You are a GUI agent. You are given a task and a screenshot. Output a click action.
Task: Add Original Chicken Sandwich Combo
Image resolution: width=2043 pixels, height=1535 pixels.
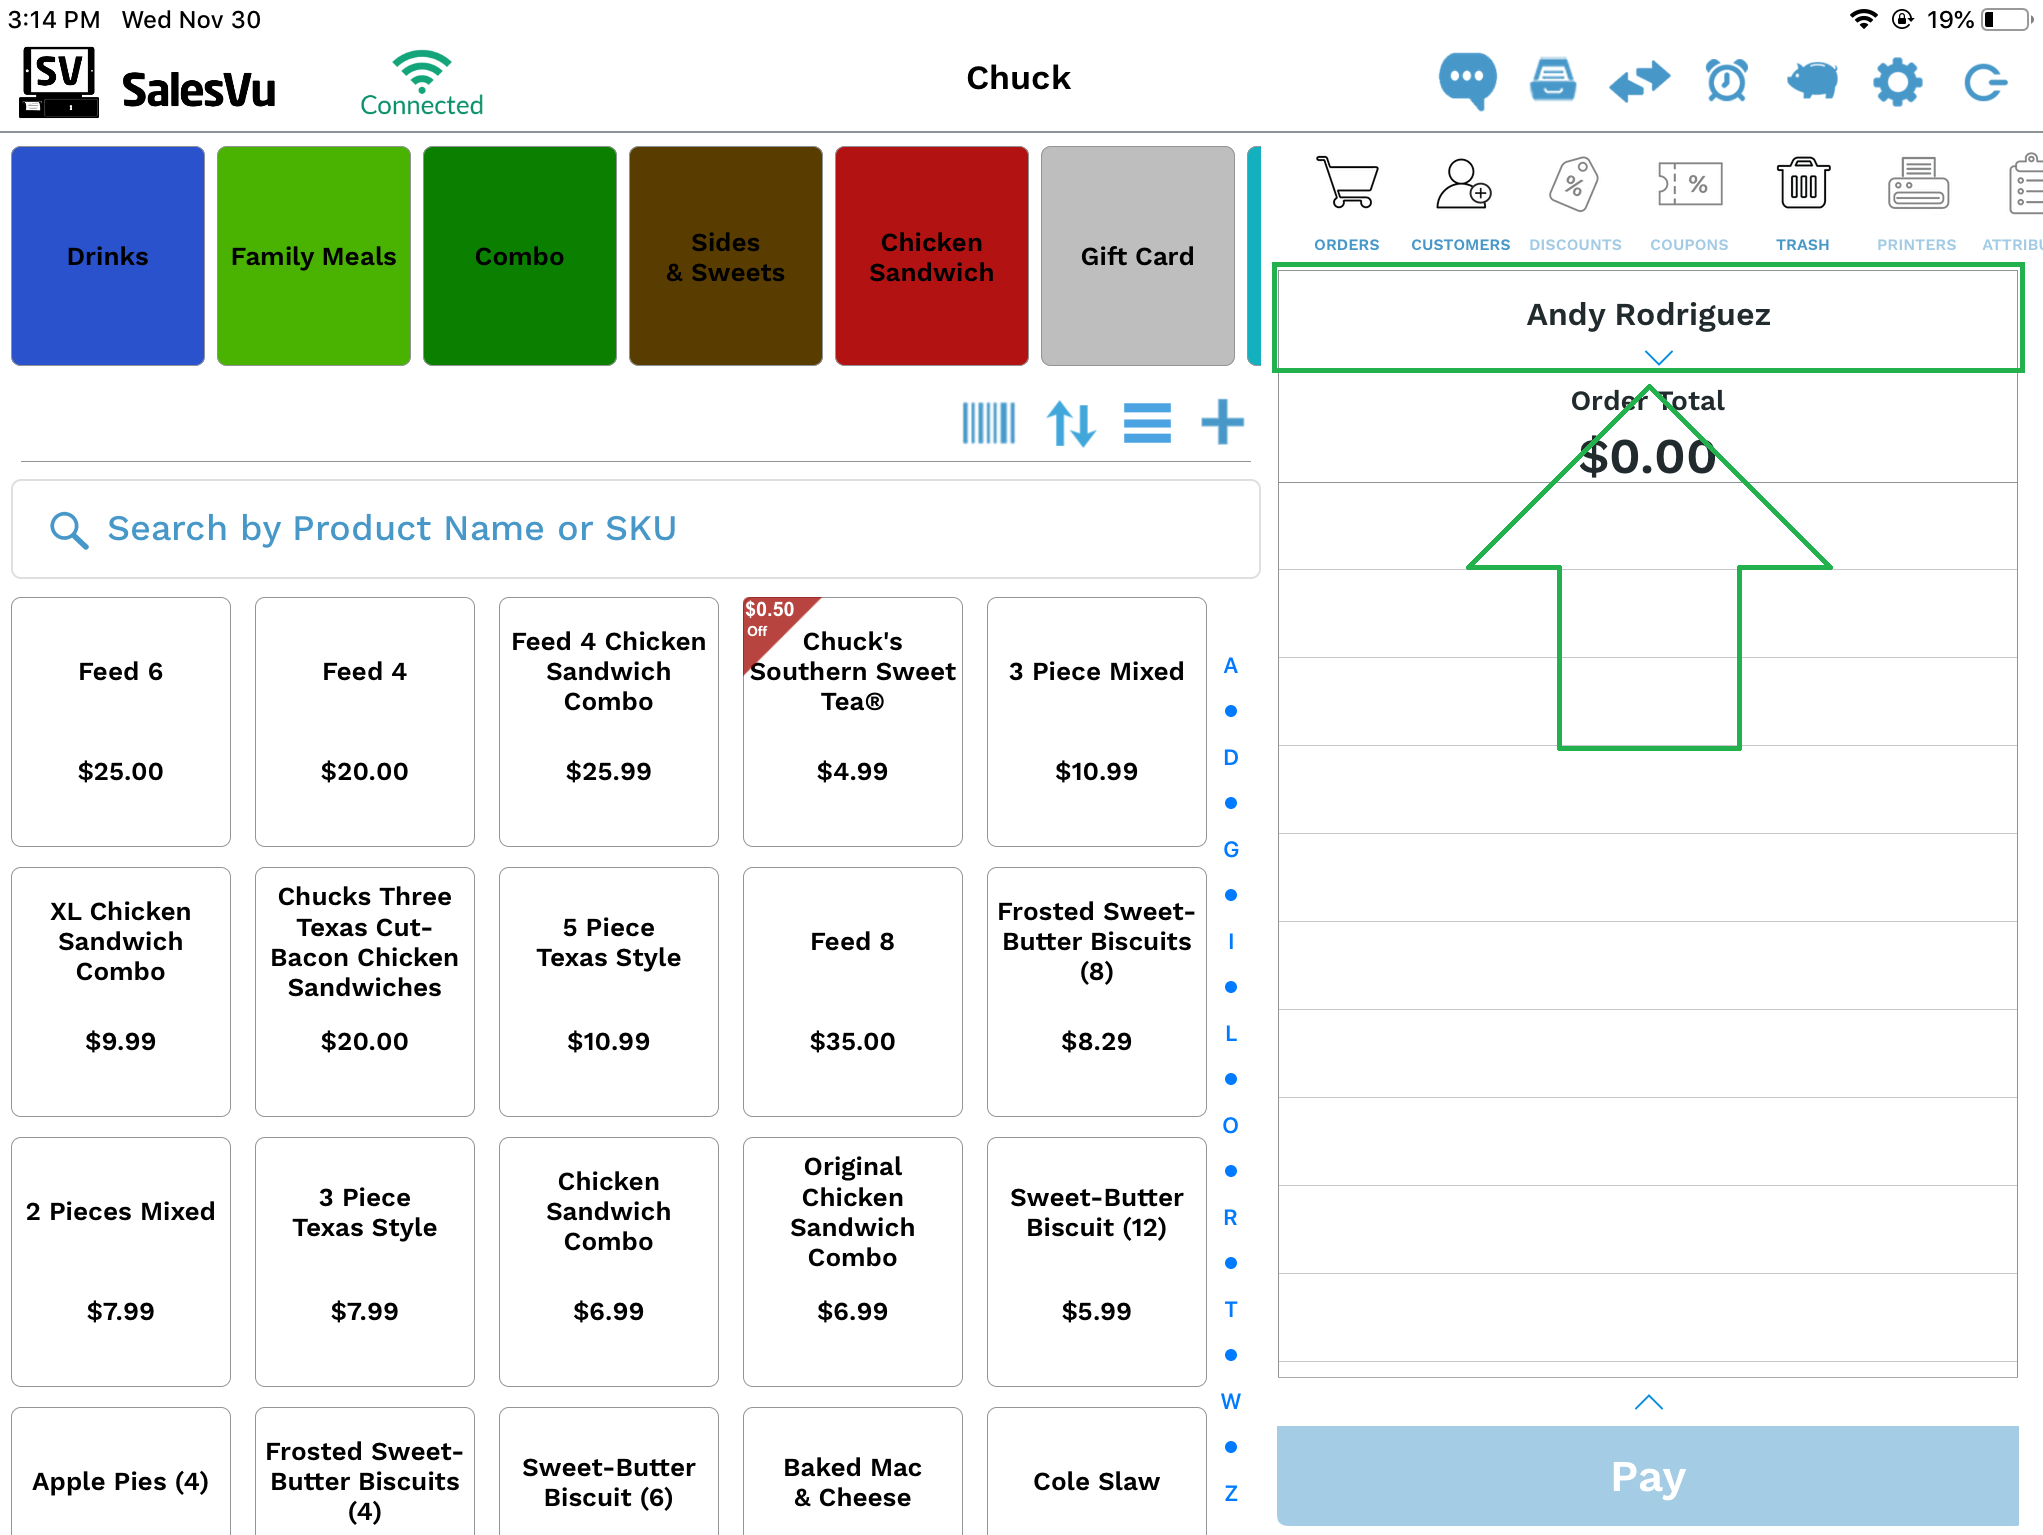point(853,1262)
